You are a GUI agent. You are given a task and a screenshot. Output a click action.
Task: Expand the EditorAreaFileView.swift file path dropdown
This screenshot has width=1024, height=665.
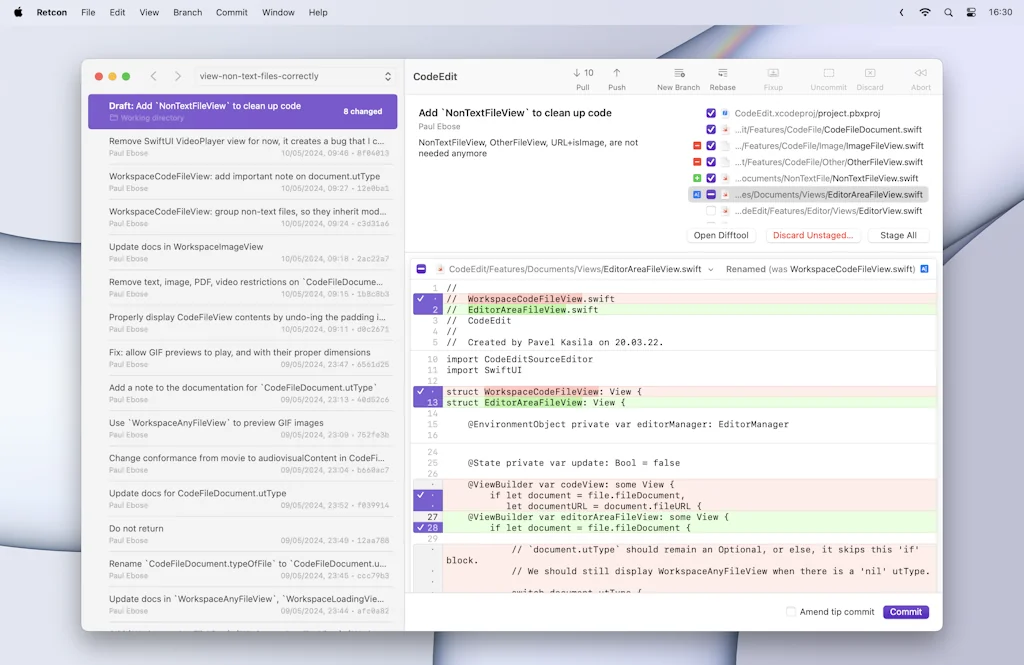click(710, 269)
